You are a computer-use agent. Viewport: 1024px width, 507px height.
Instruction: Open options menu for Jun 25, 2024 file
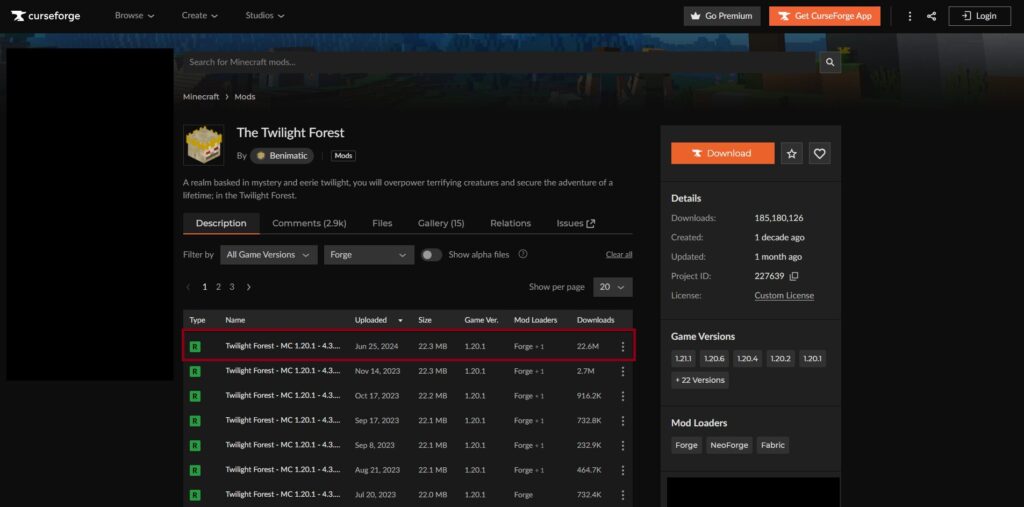[x=623, y=347]
